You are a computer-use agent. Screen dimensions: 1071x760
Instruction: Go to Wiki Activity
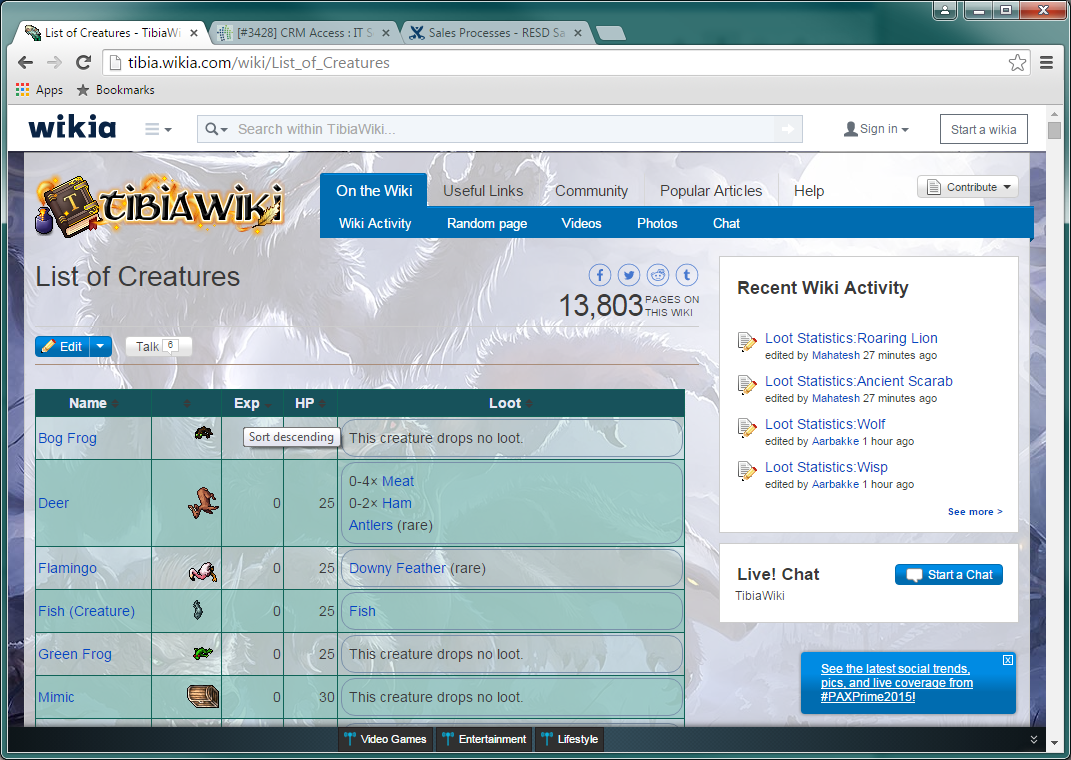tap(375, 223)
